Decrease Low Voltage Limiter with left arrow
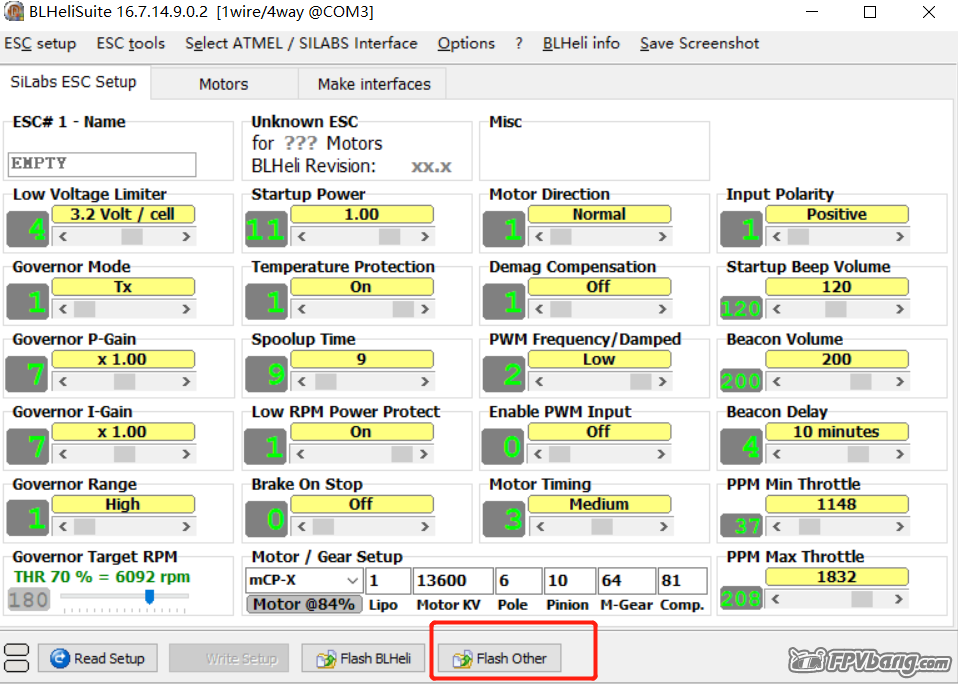The width and height of the screenshot is (958, 684). click(x=62, y=236)
